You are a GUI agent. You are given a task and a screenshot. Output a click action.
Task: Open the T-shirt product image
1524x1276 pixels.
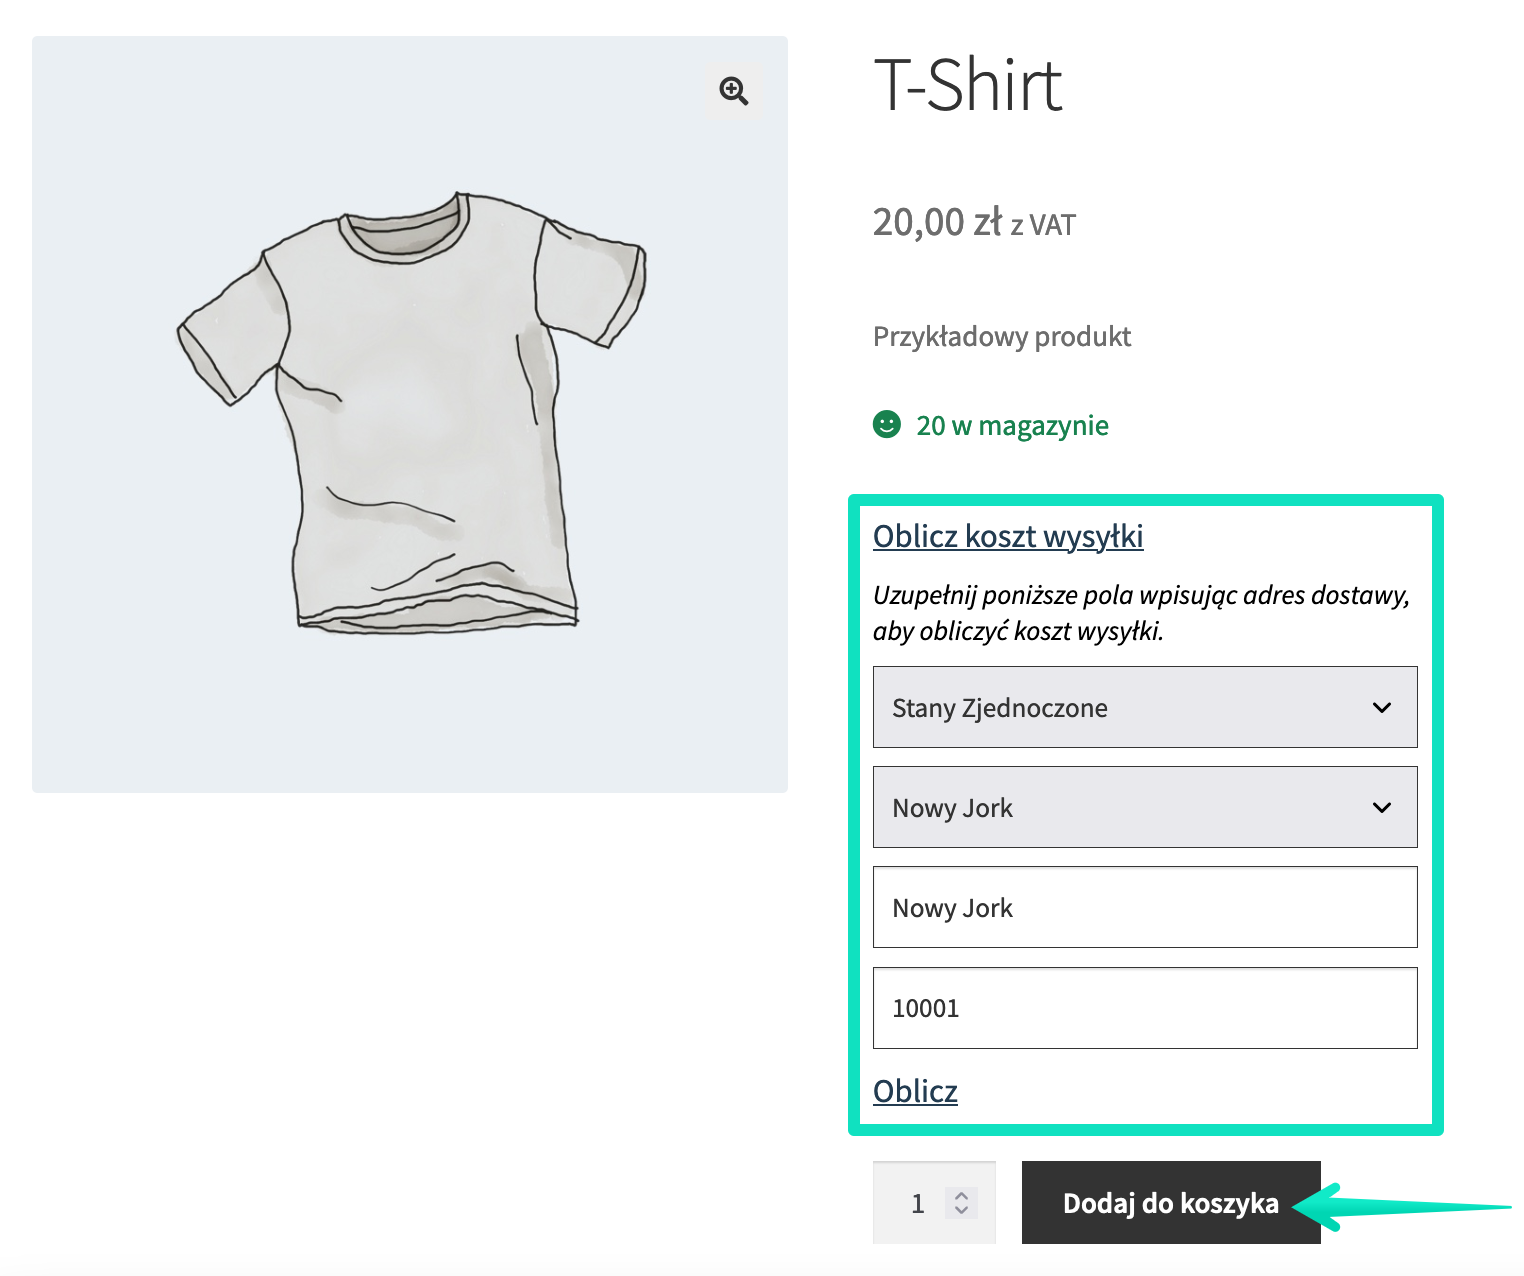410,415
